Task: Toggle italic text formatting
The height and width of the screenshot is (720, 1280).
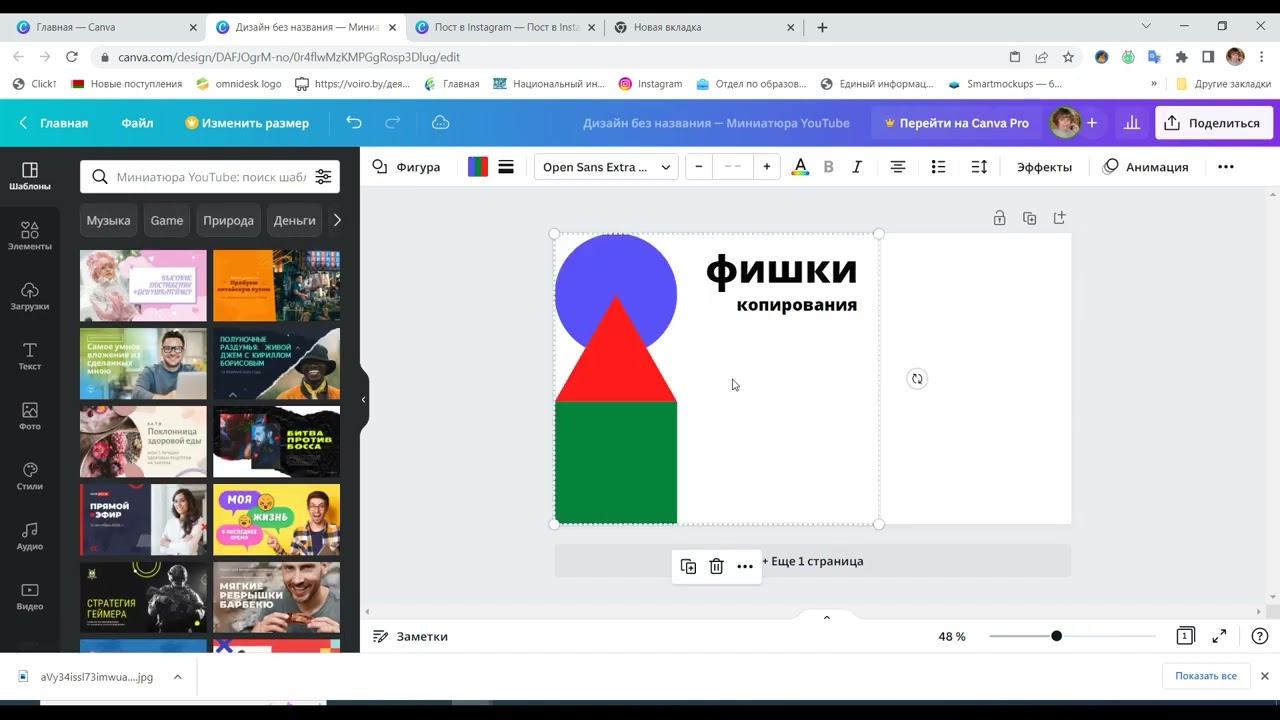Action: pos(857,167)
